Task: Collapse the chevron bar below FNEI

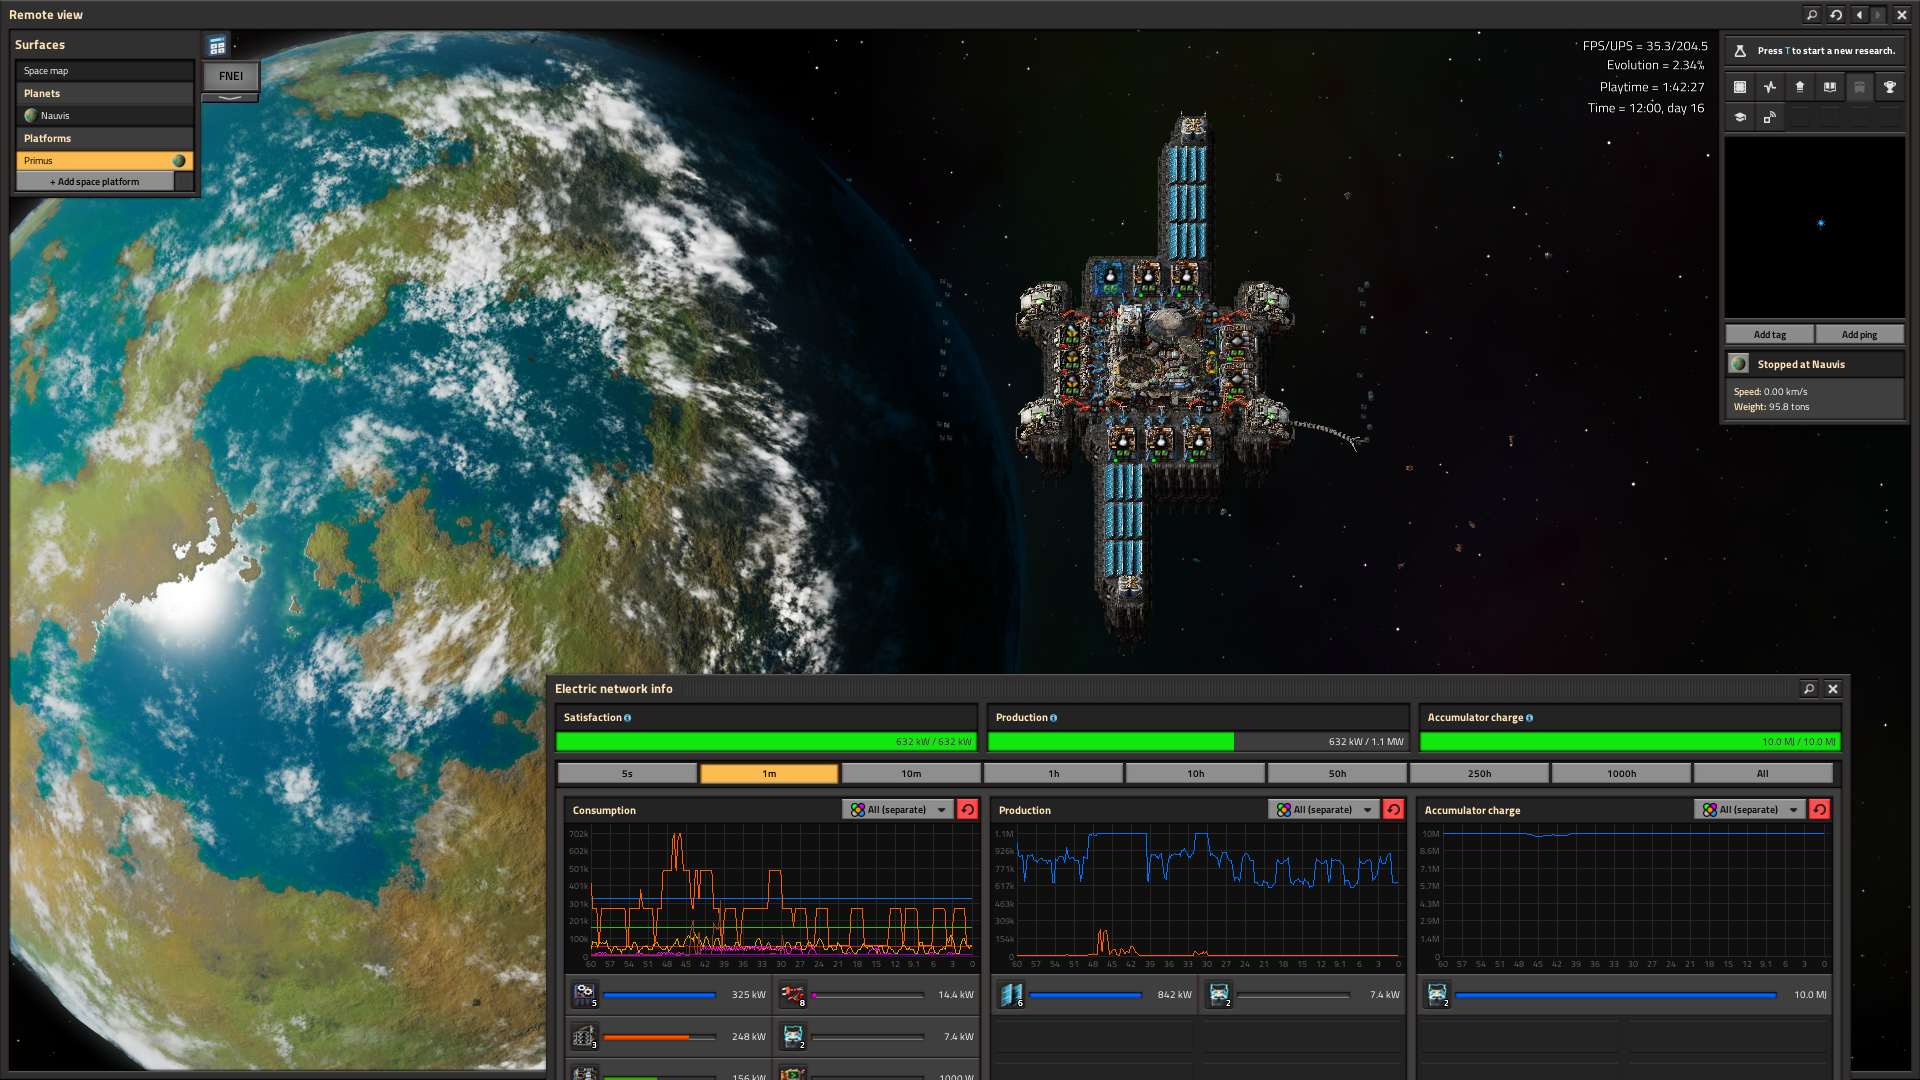Action: (x=230, y=97)
